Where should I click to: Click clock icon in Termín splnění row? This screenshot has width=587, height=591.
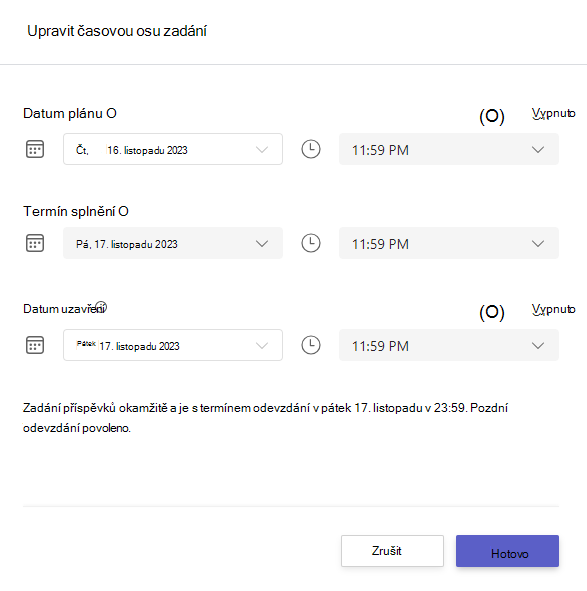(x=311, y=243)
